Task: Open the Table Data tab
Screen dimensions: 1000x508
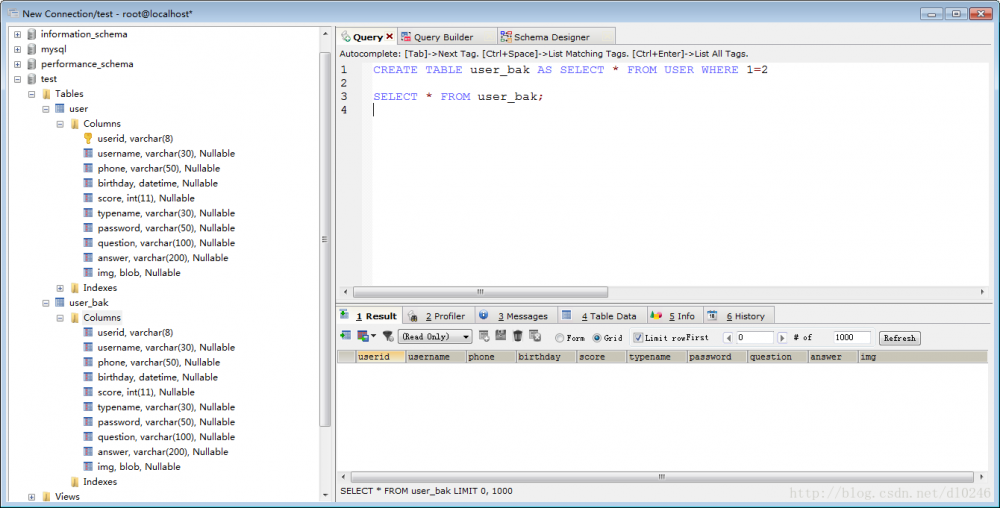Action: (x=601, y=316)
